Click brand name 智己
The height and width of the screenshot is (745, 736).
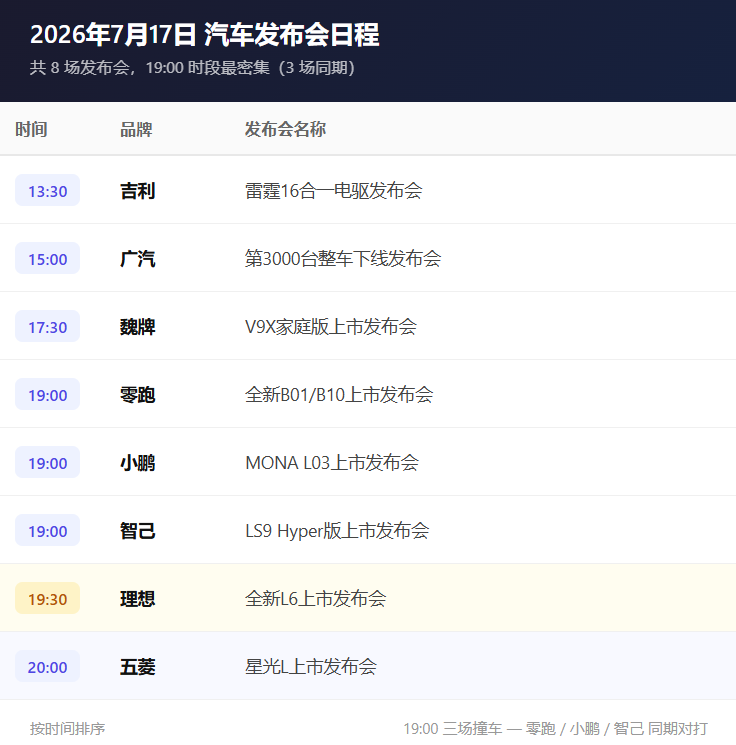pyautogui.click(x=138, y=531)
